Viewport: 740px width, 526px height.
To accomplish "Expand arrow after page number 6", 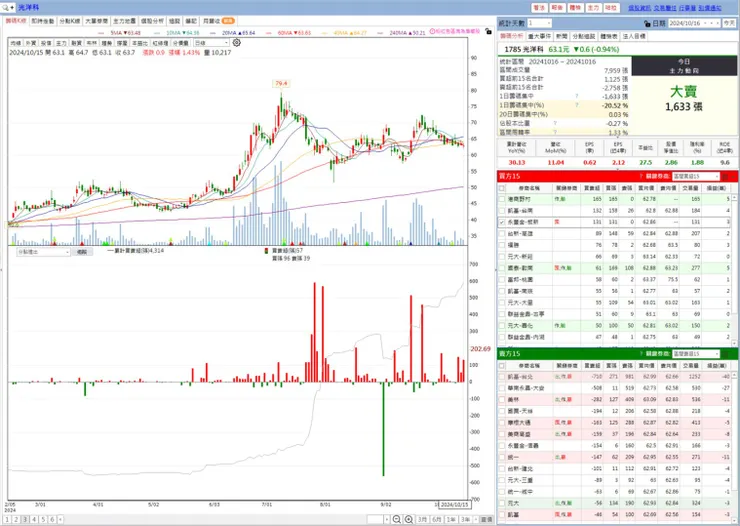I will tap(60, 519).
